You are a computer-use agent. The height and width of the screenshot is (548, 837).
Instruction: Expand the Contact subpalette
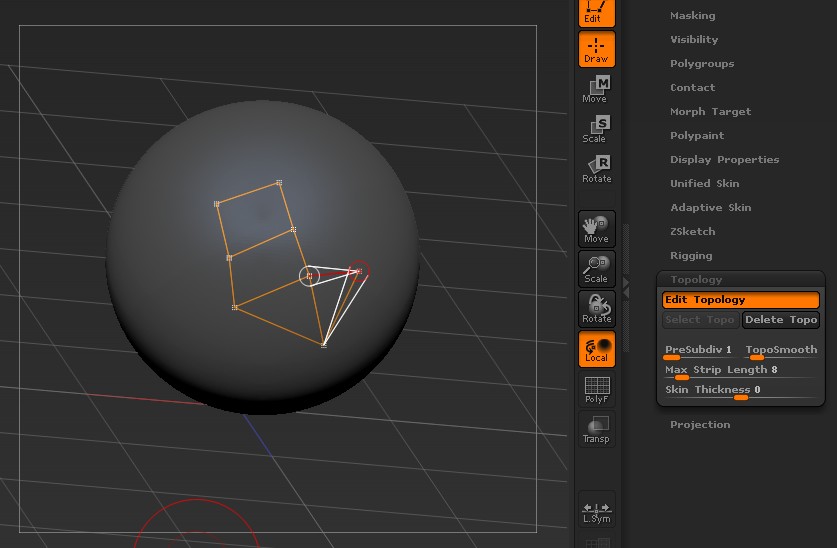coord(692,88)
